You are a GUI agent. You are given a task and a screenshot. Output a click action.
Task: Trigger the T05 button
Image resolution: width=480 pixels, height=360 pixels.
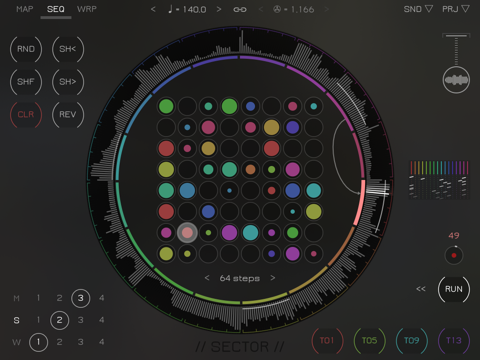pyautogui.click(x=369, y=340)
